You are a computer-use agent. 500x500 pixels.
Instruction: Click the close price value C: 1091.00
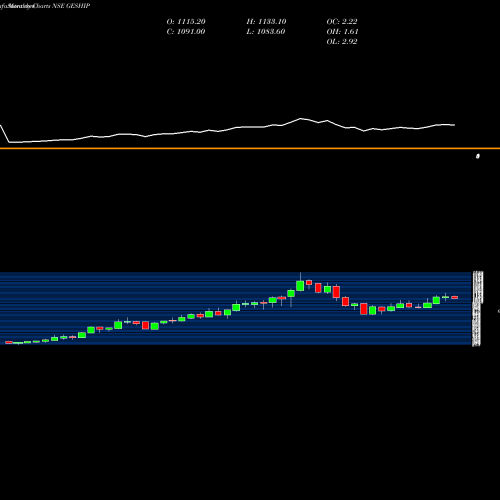coord(186,32)
